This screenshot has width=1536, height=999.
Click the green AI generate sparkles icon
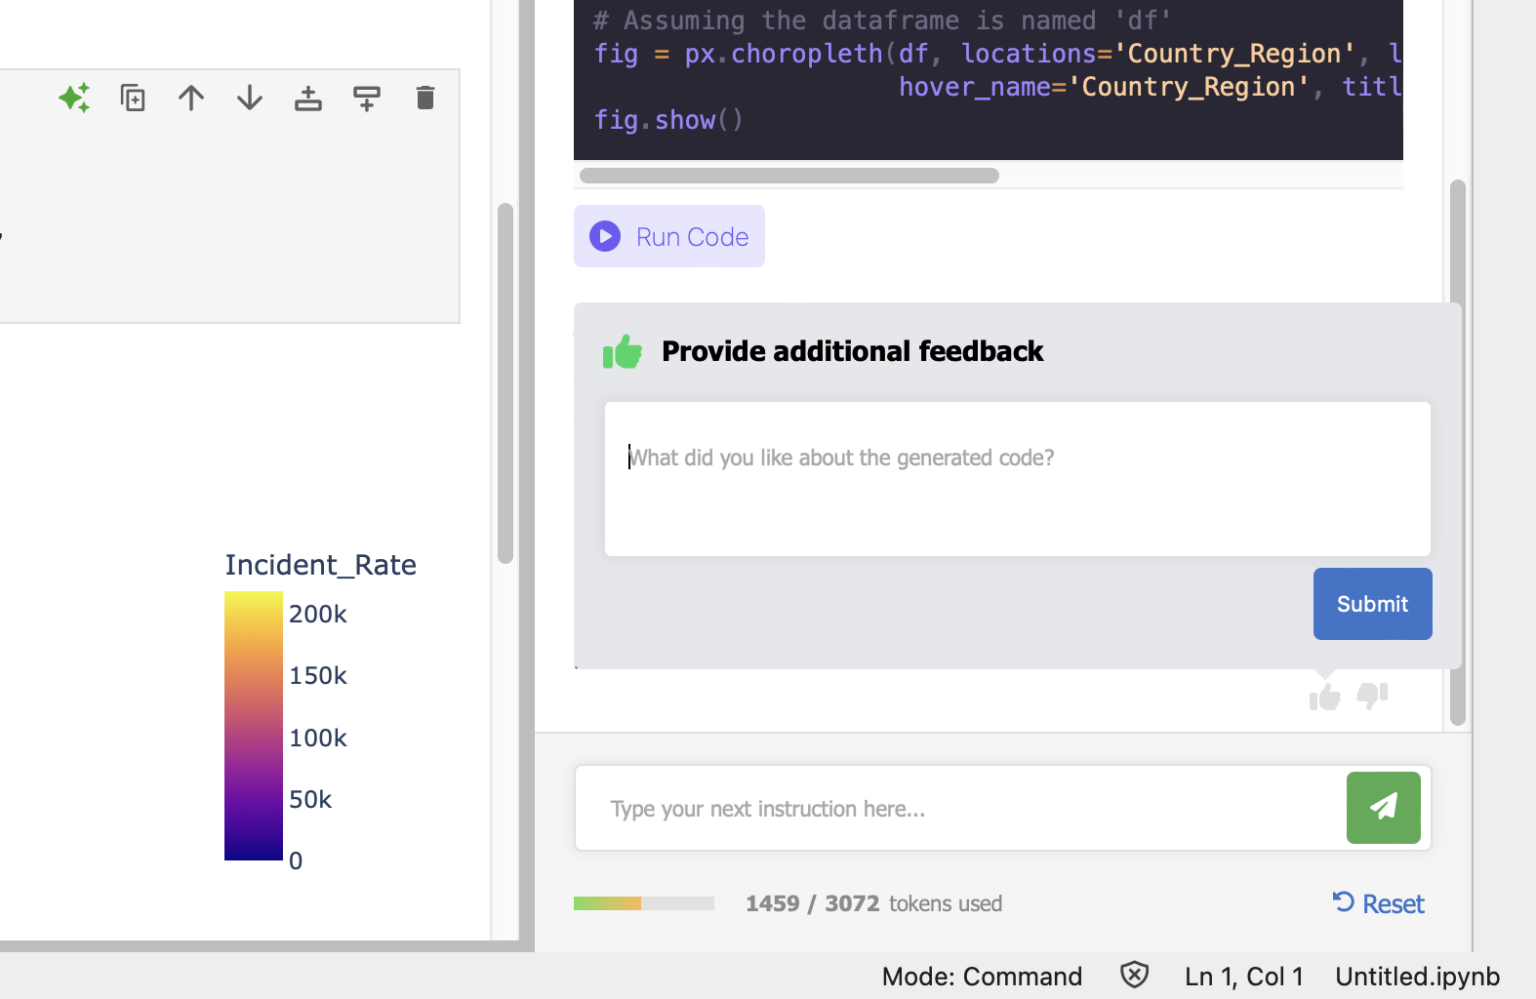pos(74,98)
